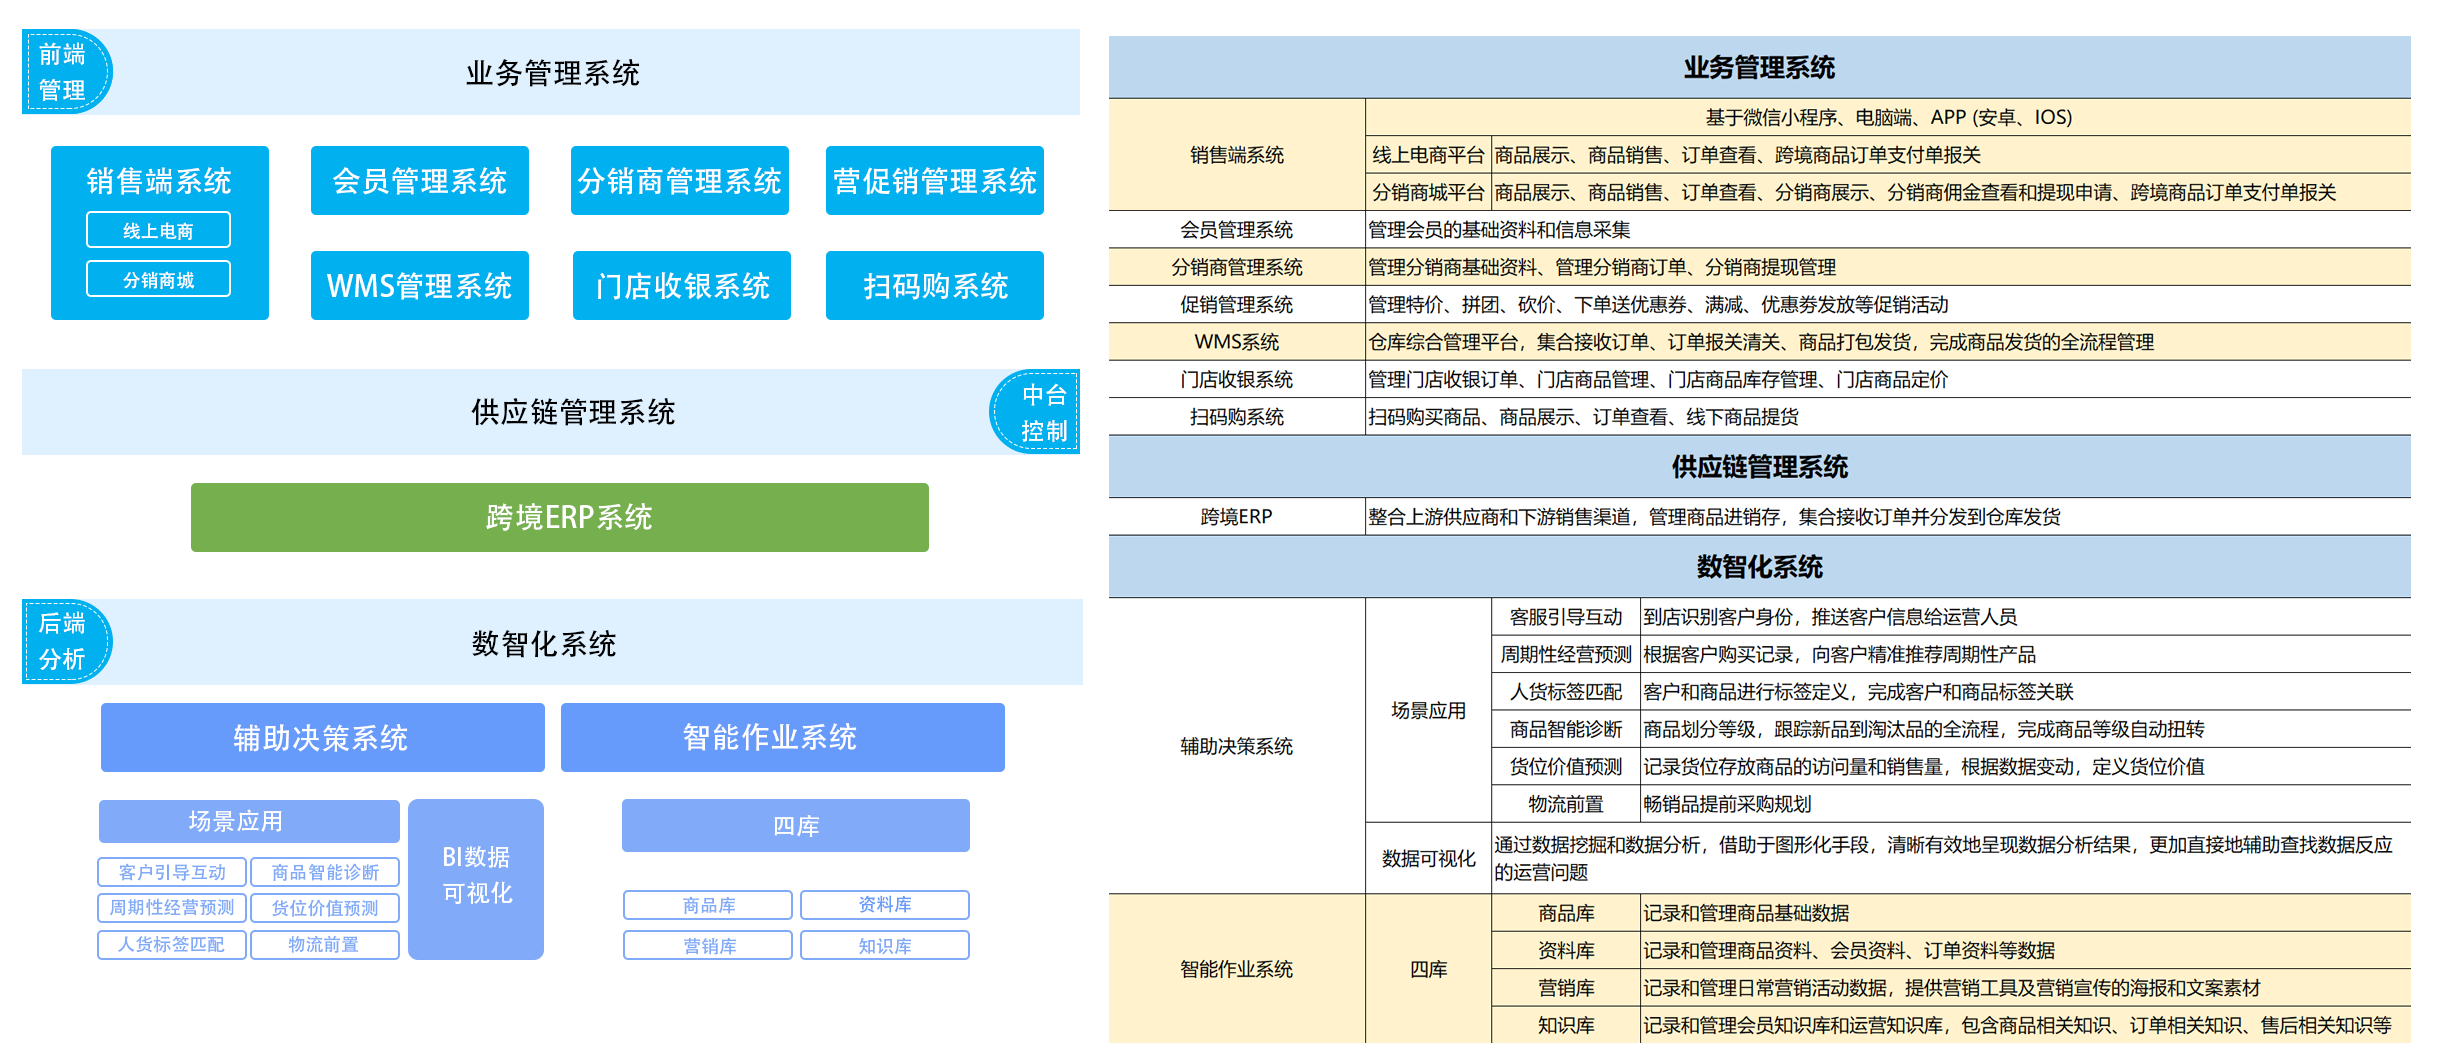Open the 营促销管理系统 box
The image size is (2443, 1062).
click(934, 181)
